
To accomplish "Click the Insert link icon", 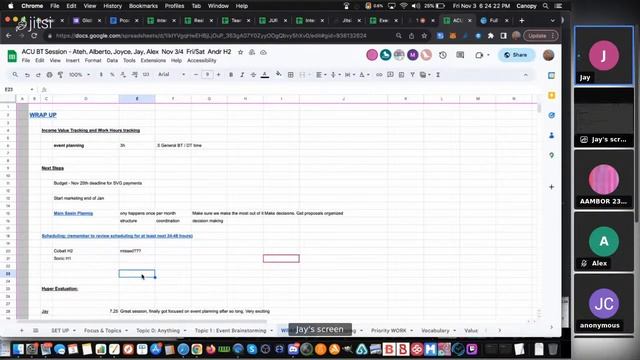I will [379, 75].
